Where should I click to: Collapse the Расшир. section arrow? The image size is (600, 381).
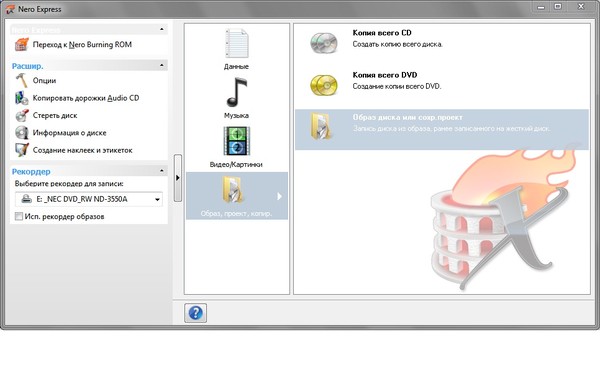tap(162, 65)
